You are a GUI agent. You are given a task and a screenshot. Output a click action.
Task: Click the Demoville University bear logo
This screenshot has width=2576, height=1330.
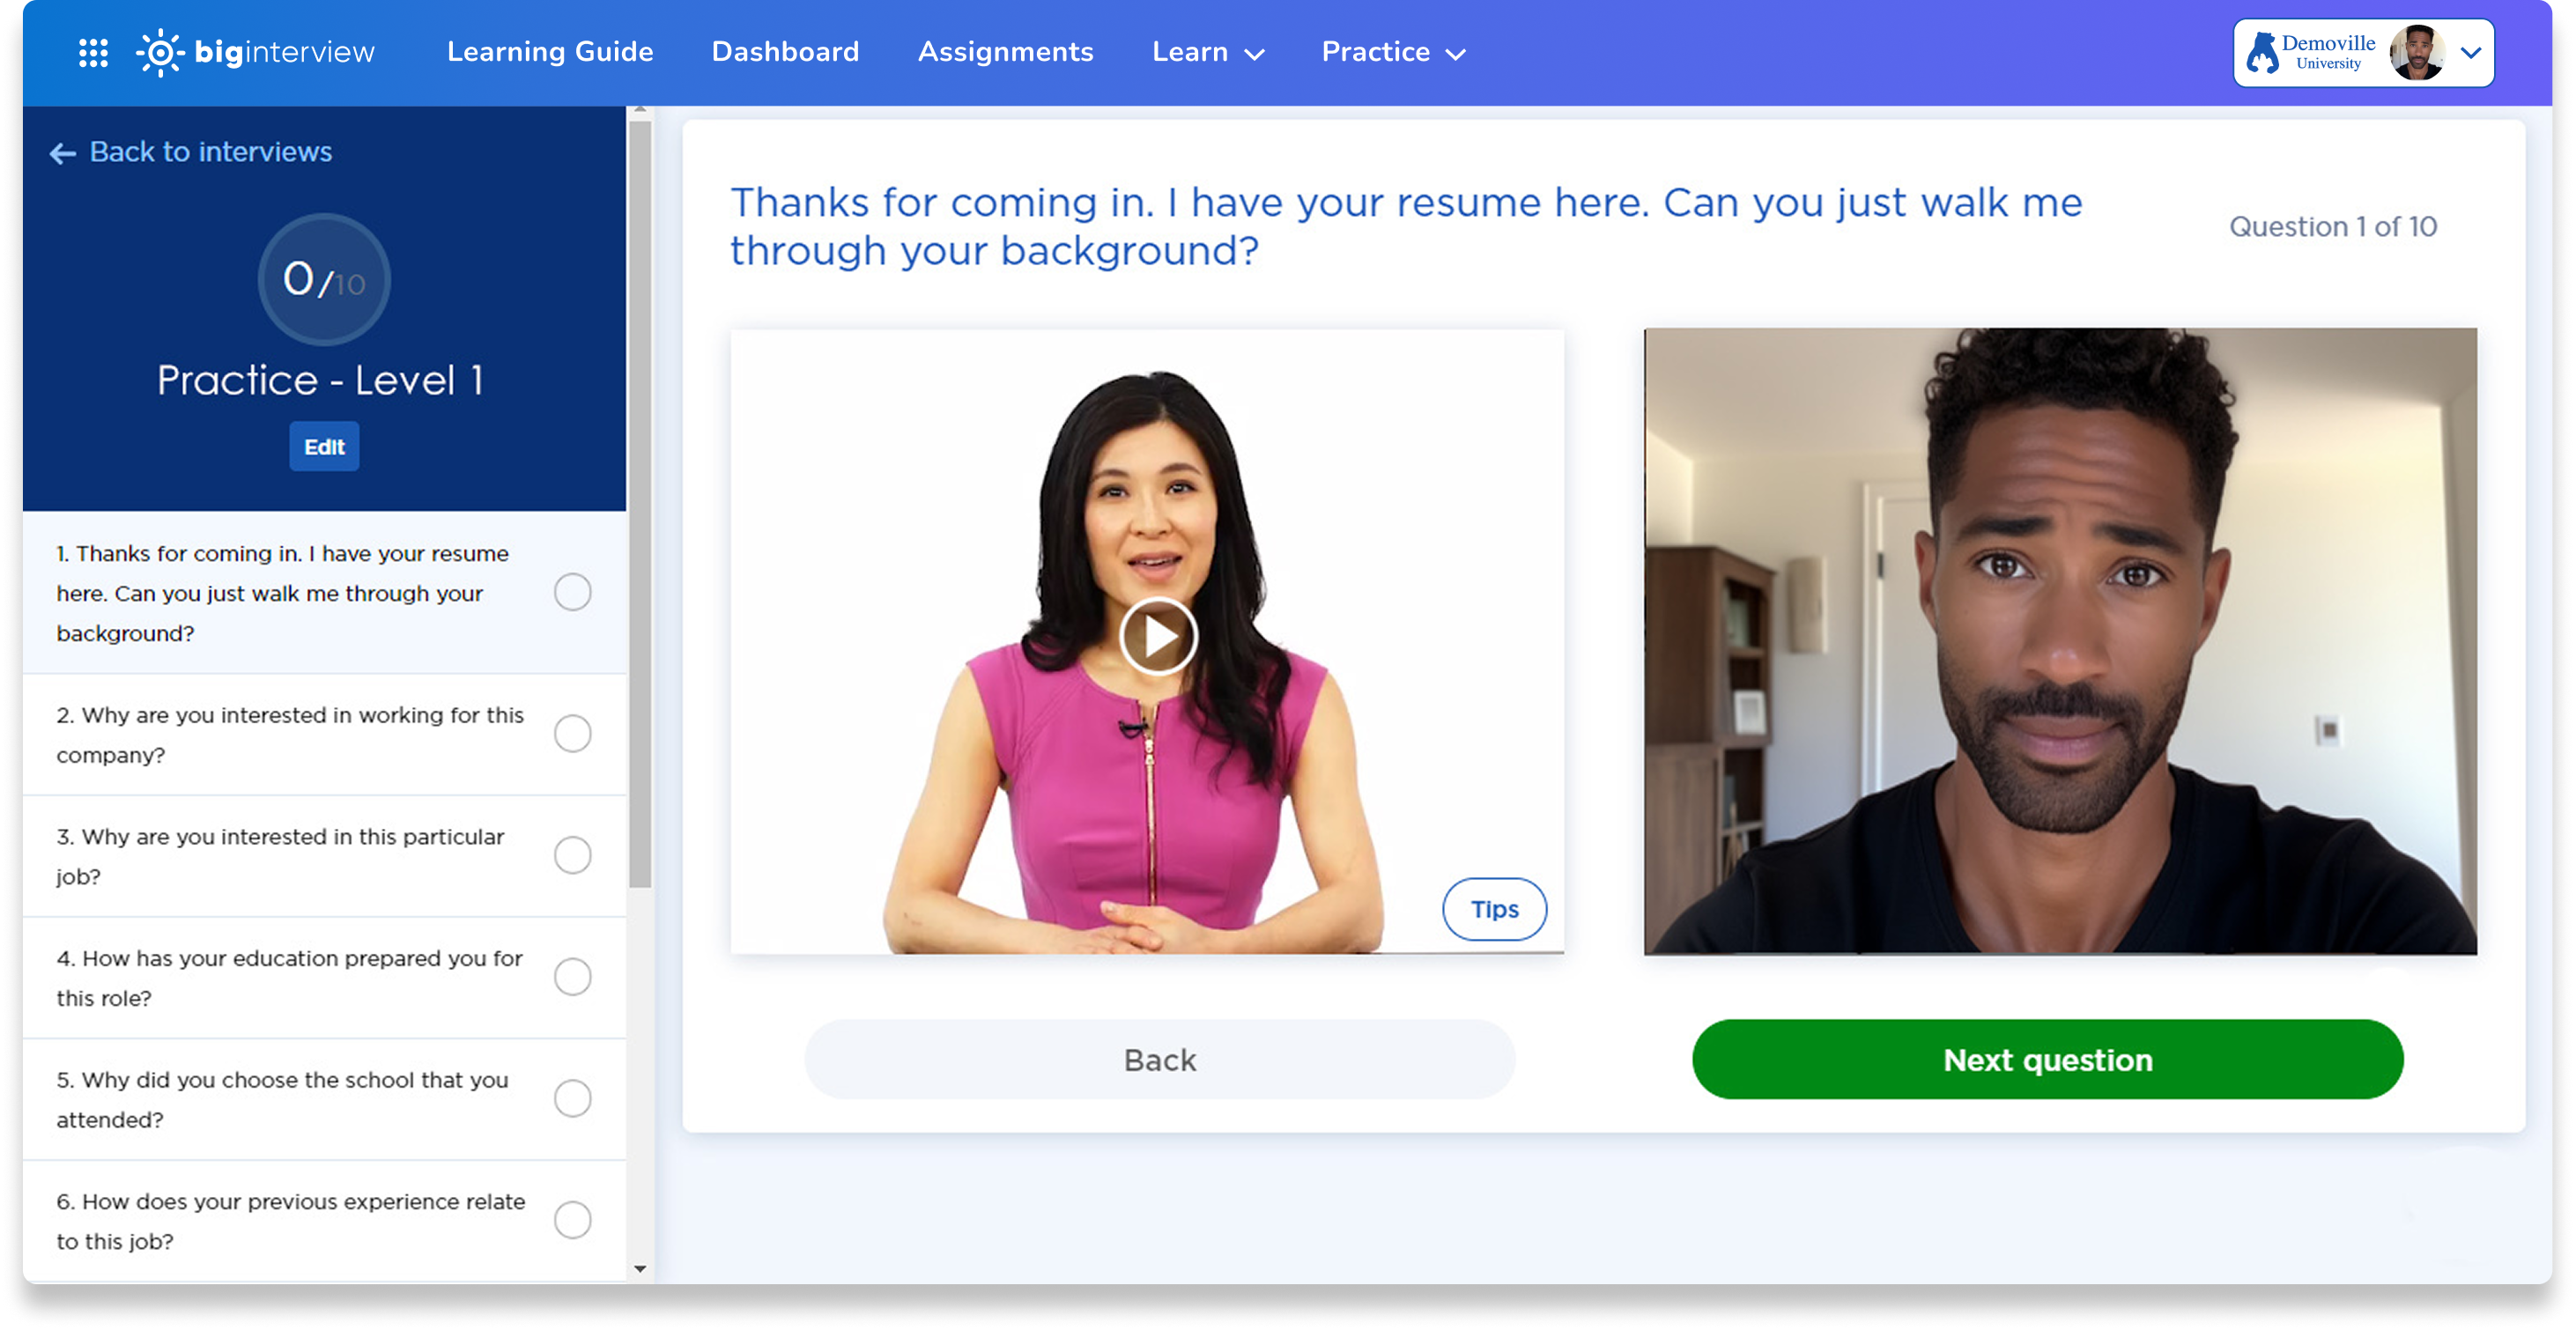pyautogui.click(x=2263, y=53)
